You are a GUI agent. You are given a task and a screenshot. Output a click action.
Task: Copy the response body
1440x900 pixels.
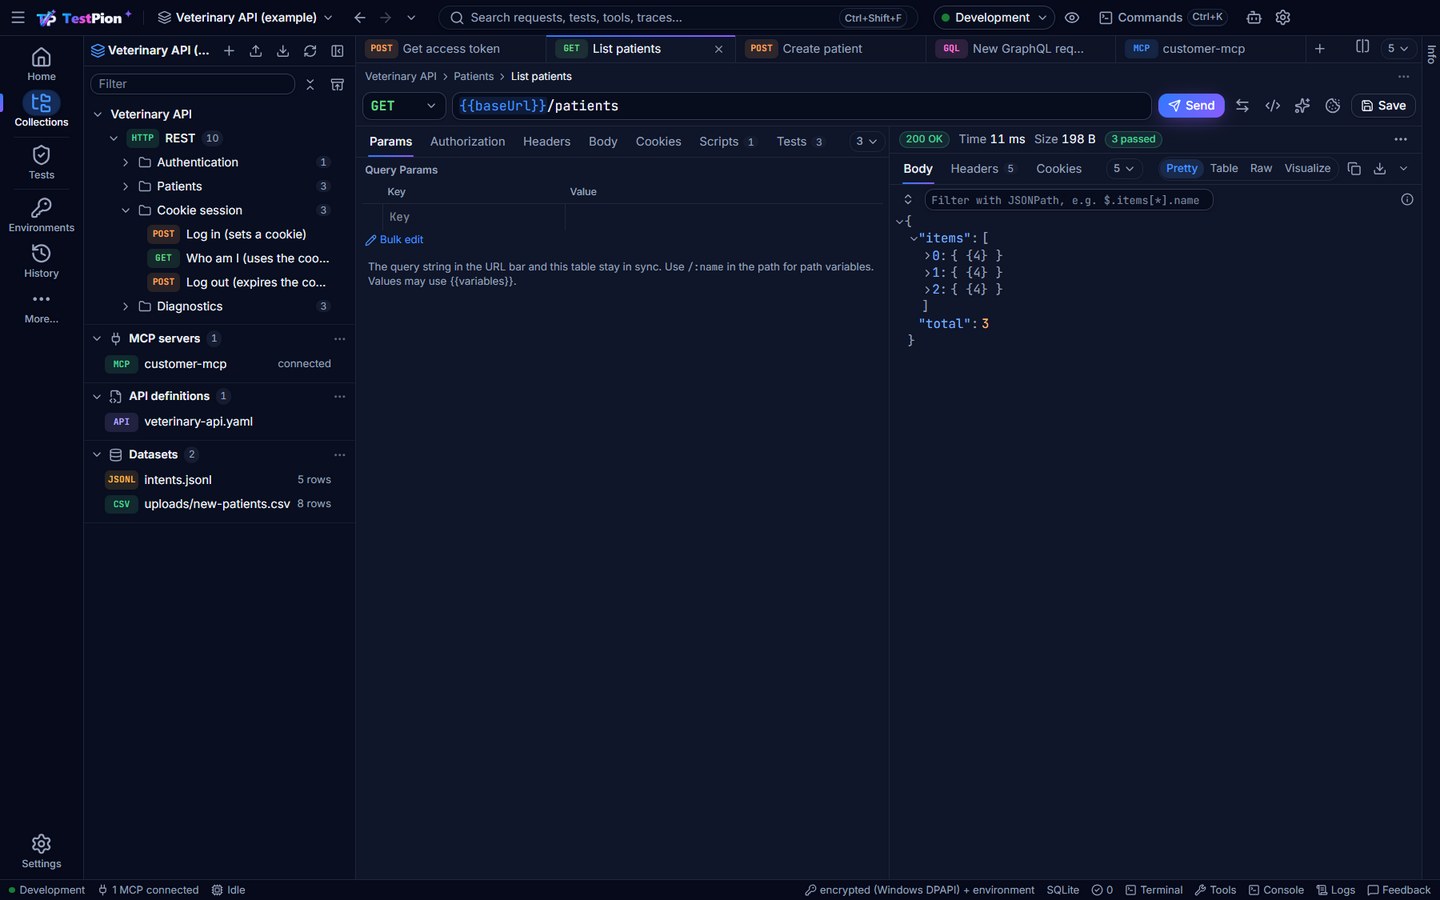point(1354,169)
